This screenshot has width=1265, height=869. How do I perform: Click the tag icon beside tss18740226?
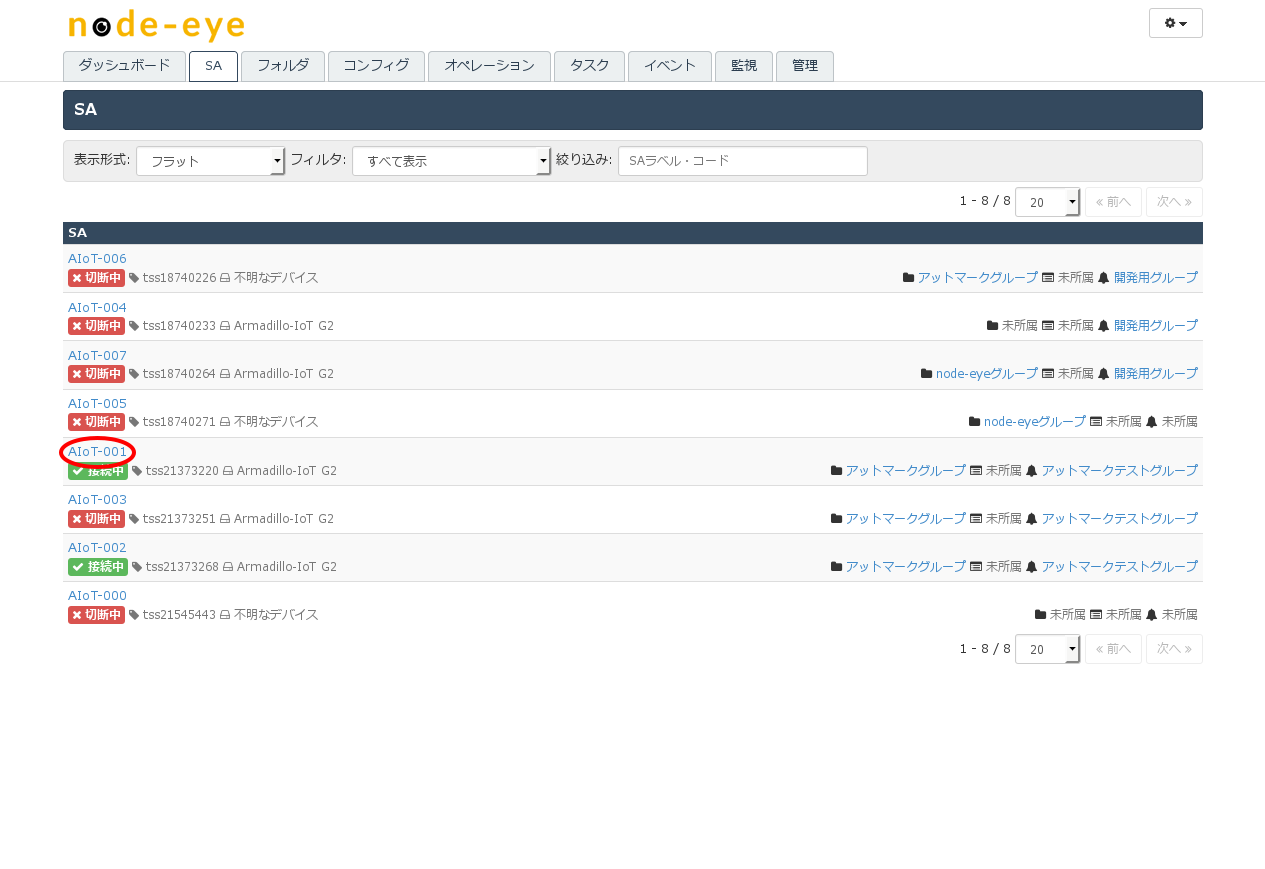134,278
